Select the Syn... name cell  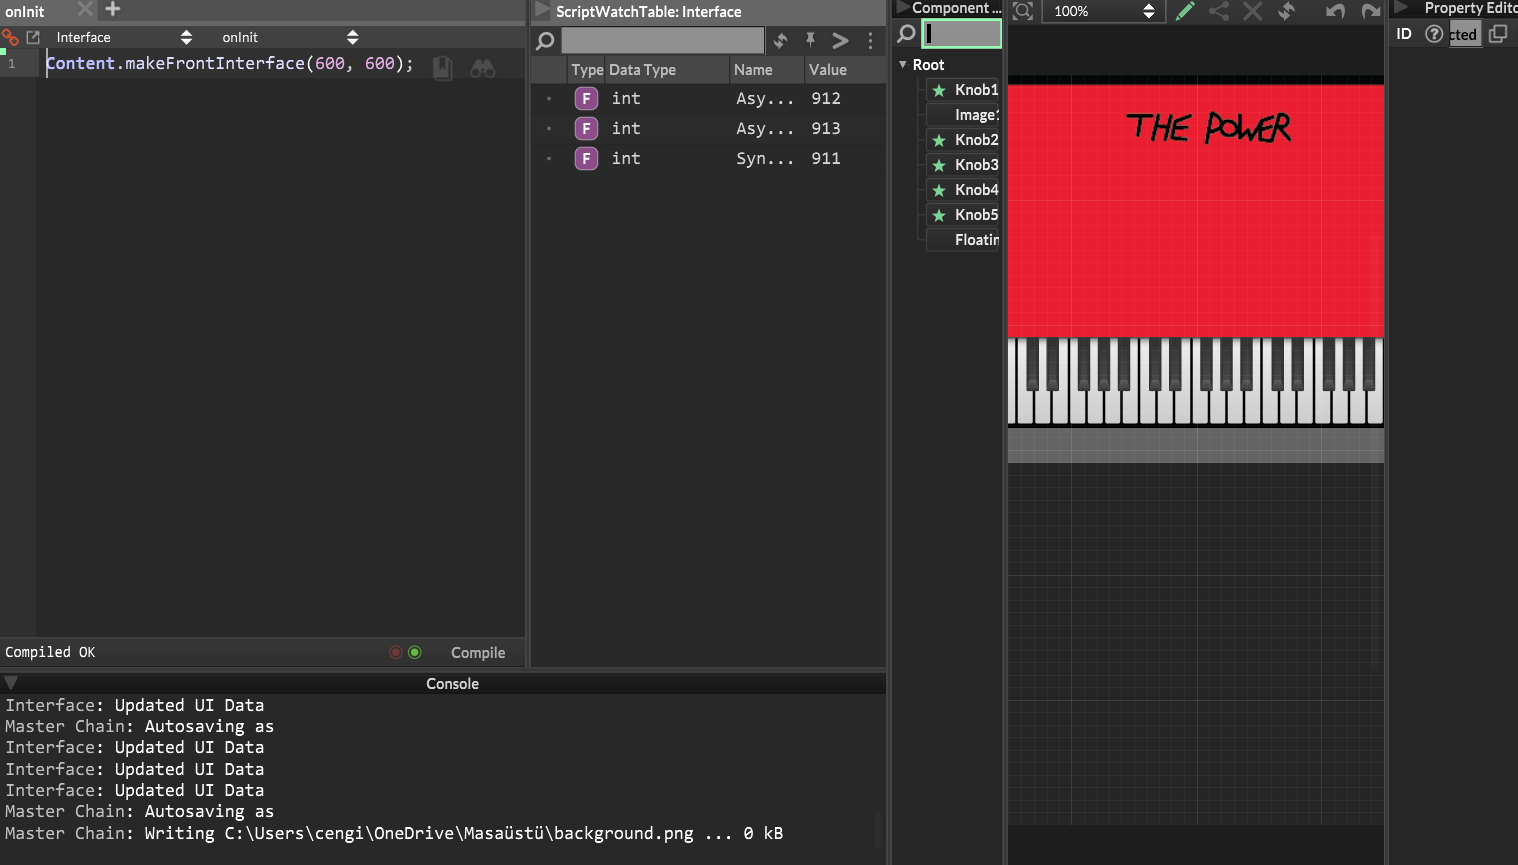(765, 158)
